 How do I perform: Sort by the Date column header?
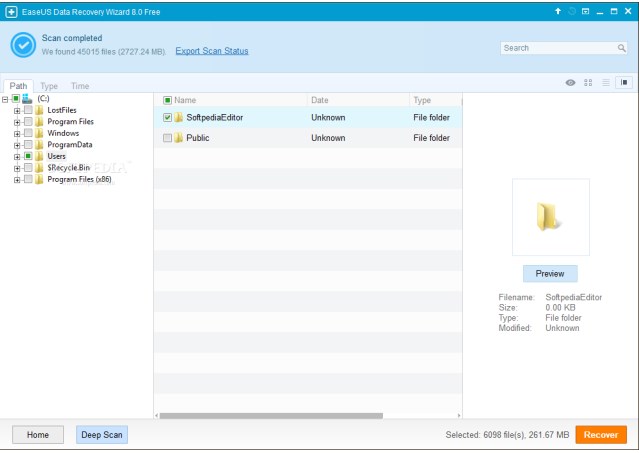320,100
